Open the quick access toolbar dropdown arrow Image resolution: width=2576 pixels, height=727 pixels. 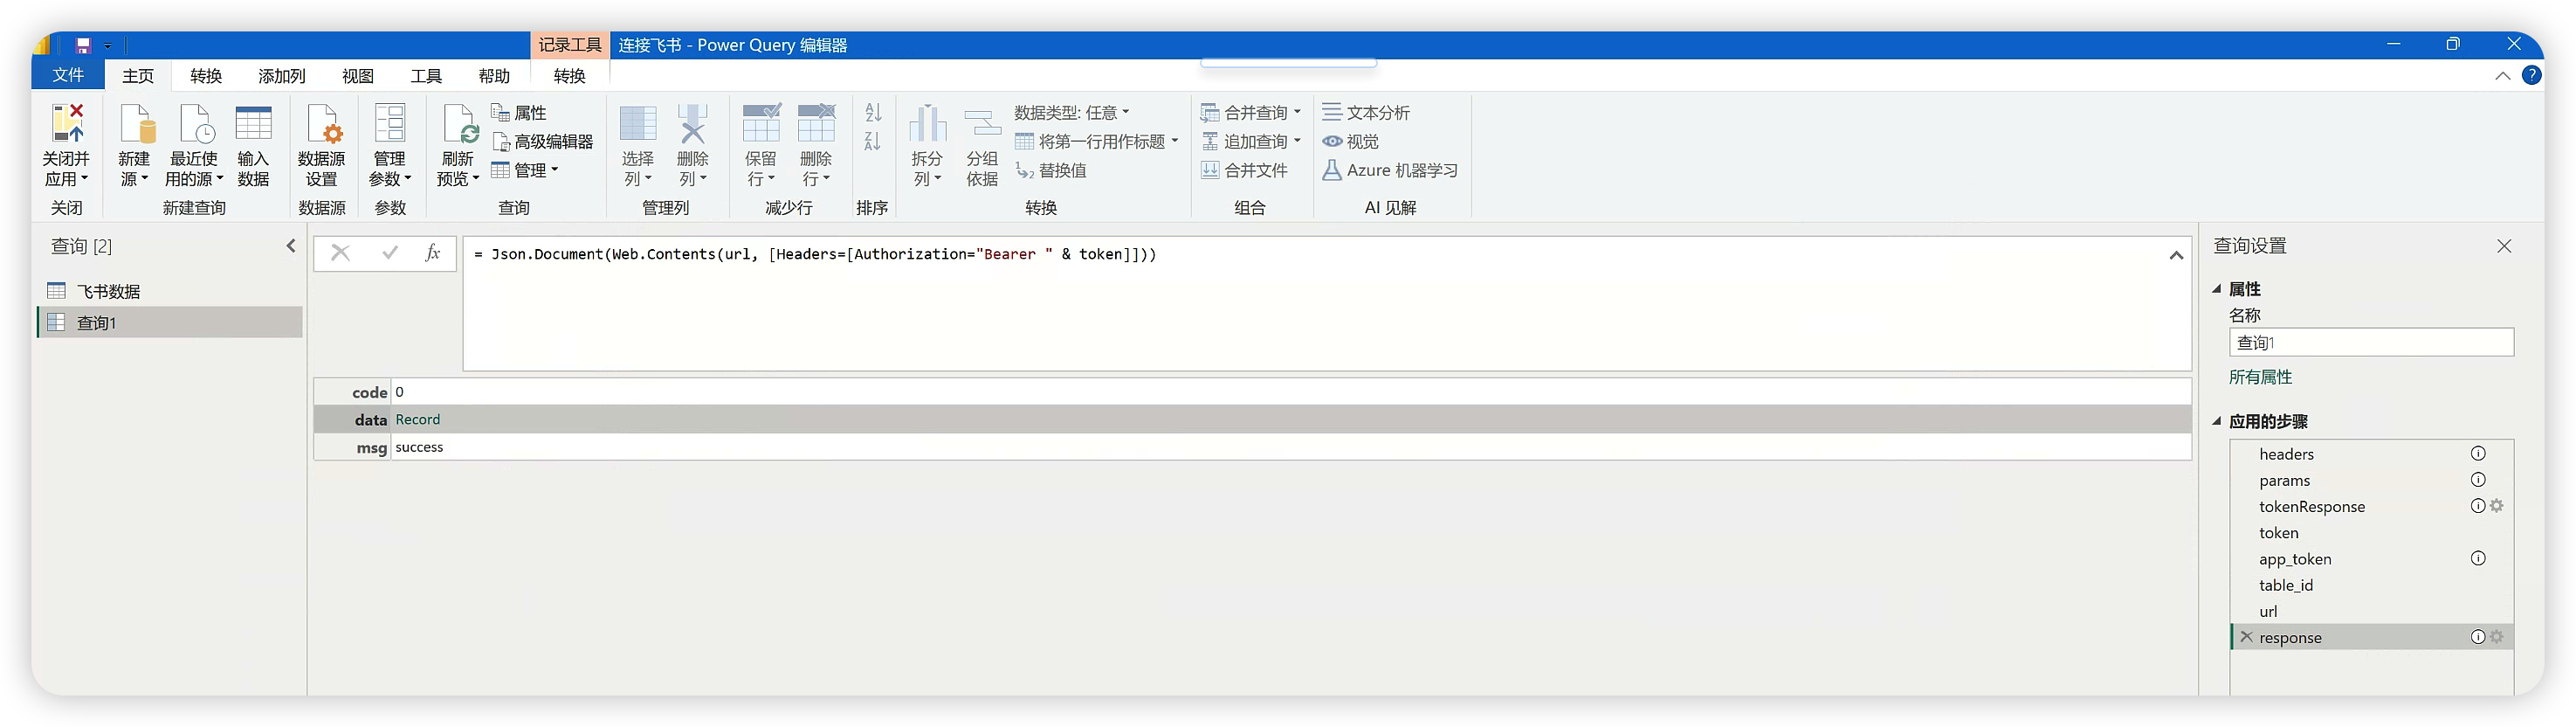pyautogui.click(x=108, y=46)
